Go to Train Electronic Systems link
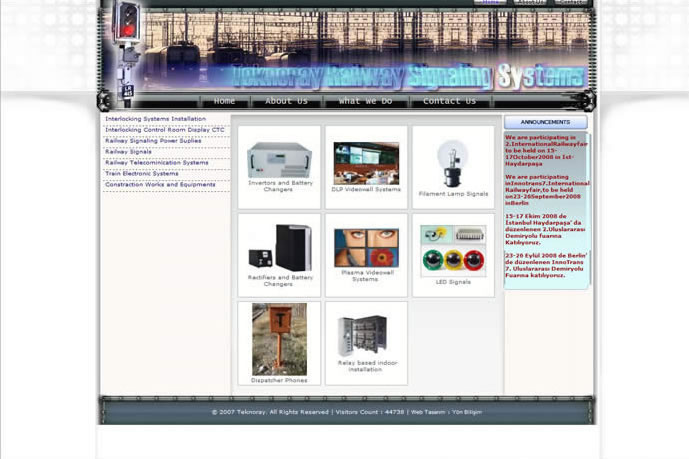 142,174
